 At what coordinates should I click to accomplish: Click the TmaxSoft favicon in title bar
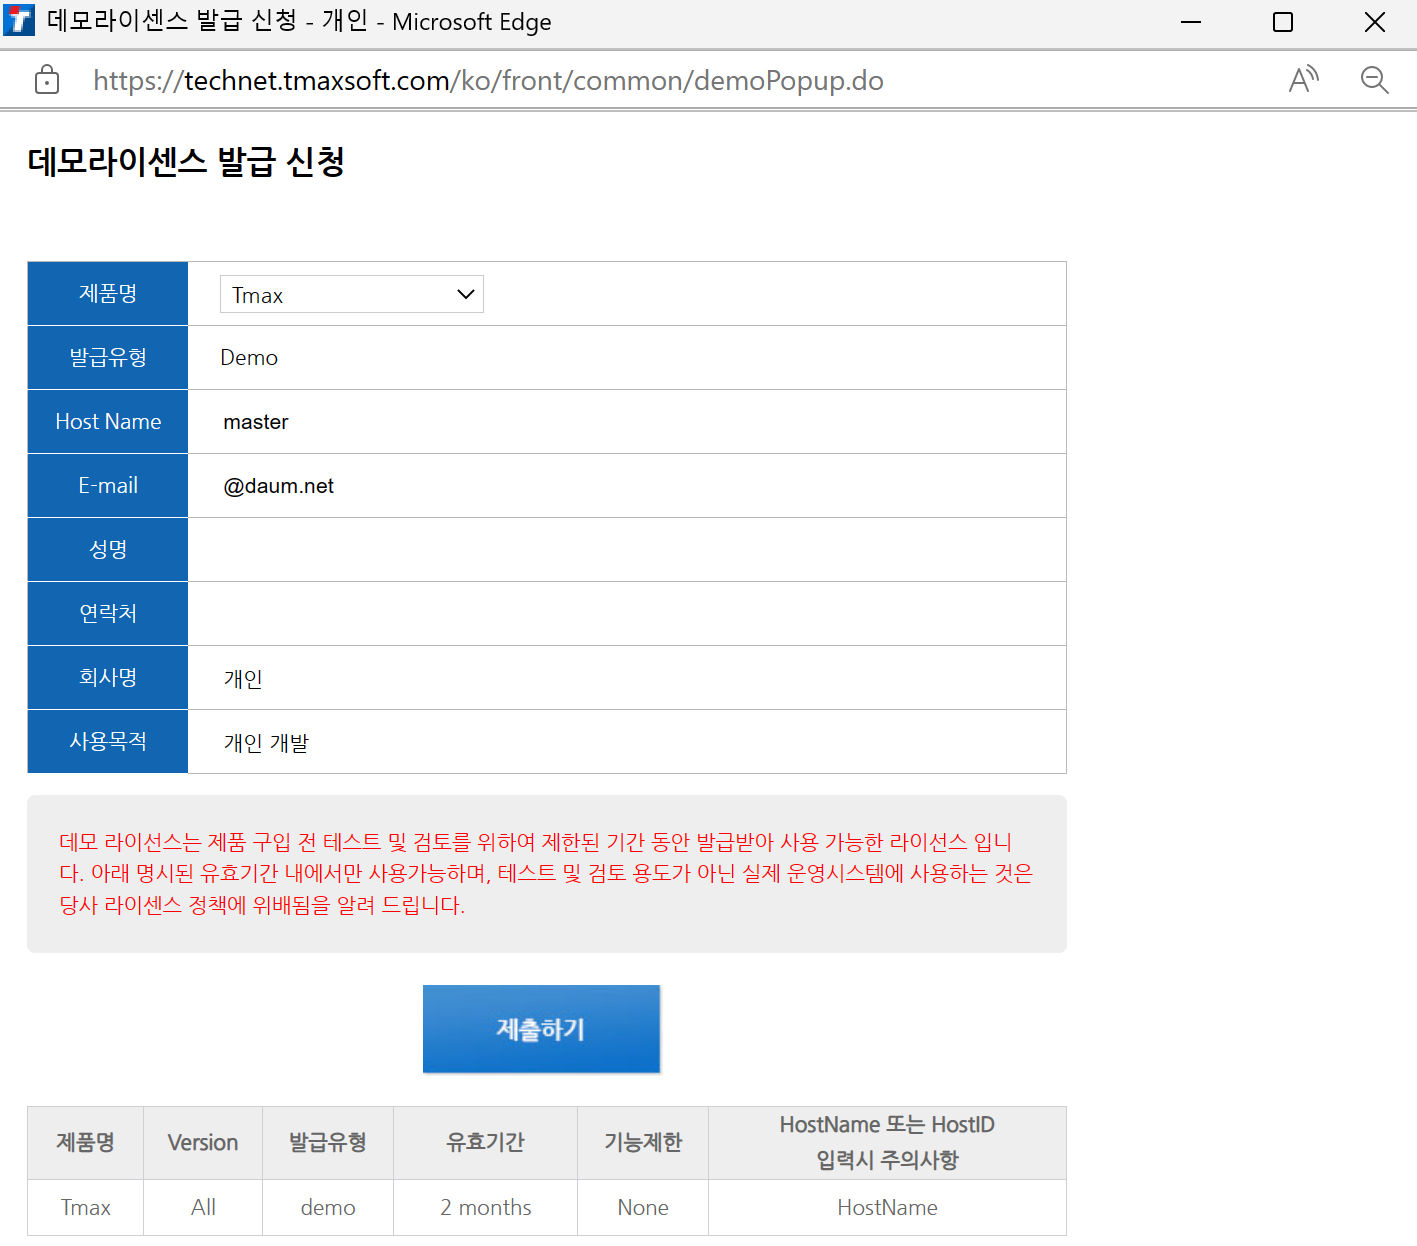[19, 21]
